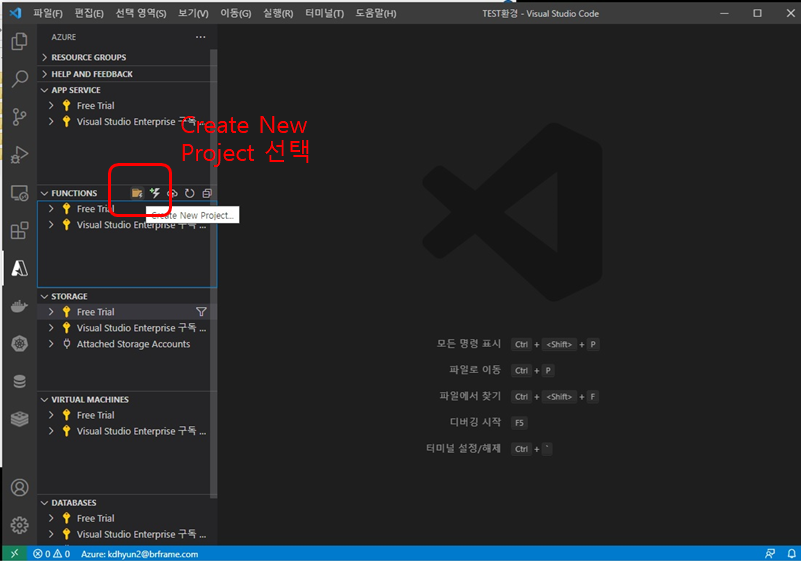Click the remote window indicator in status bar

[14, 553]
